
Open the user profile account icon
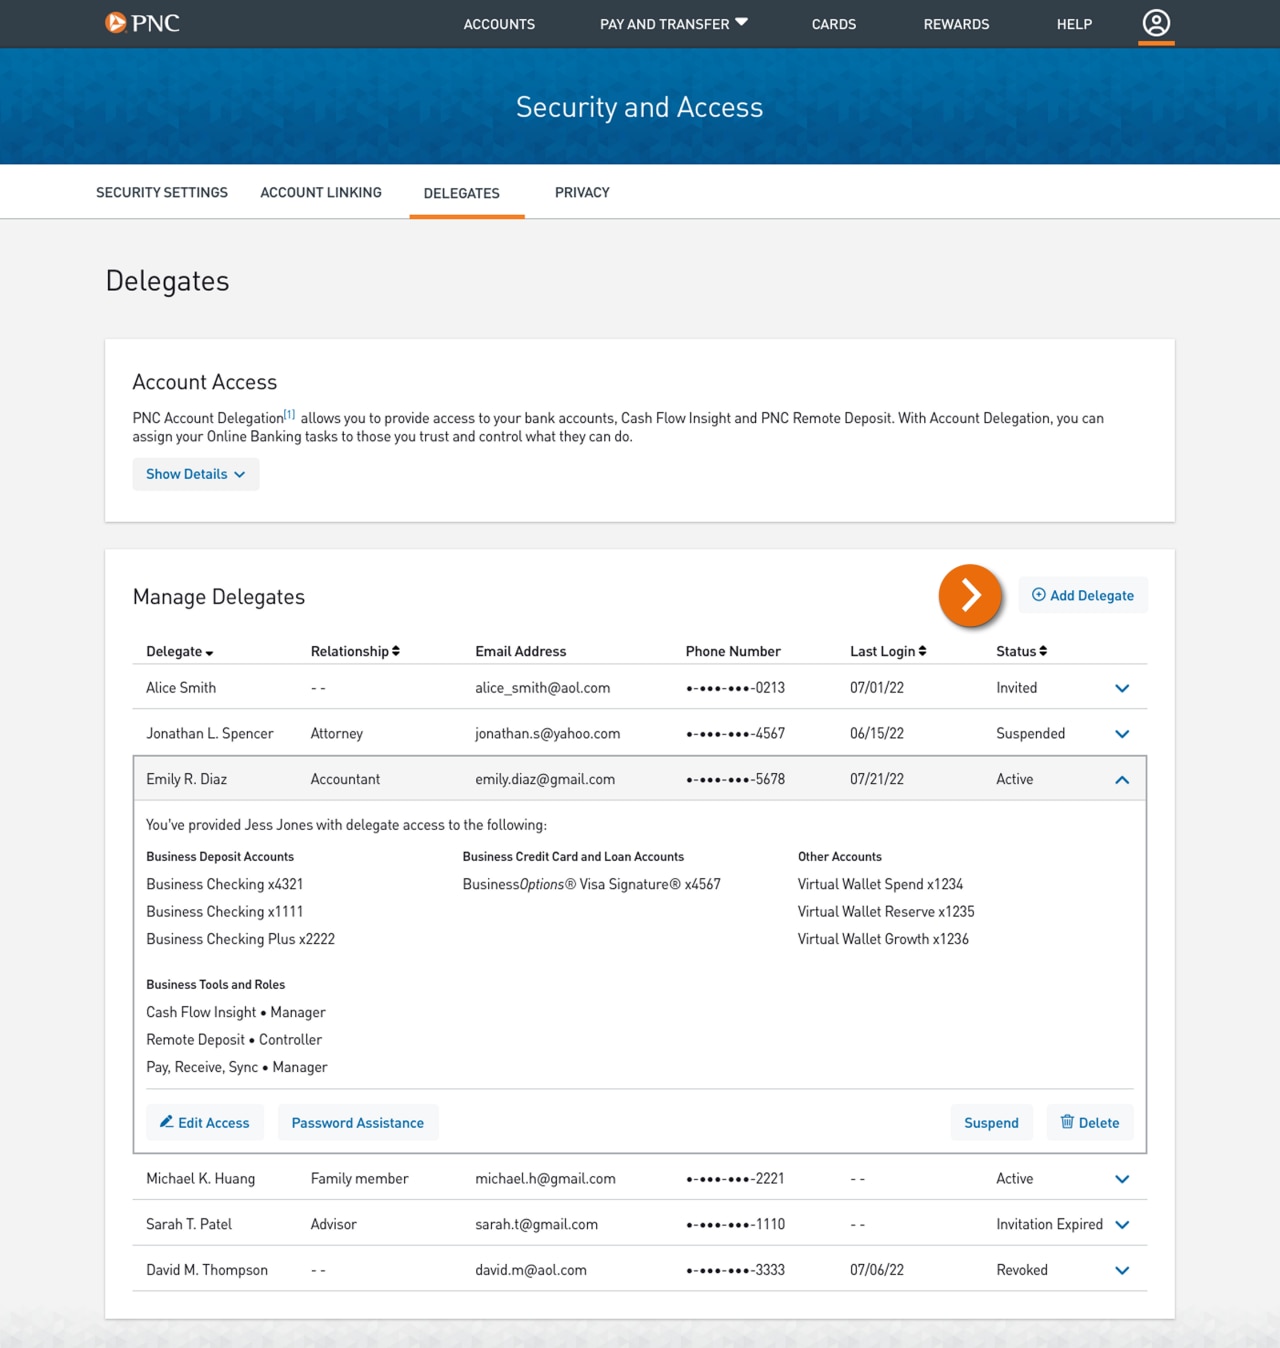(1156, 22)
